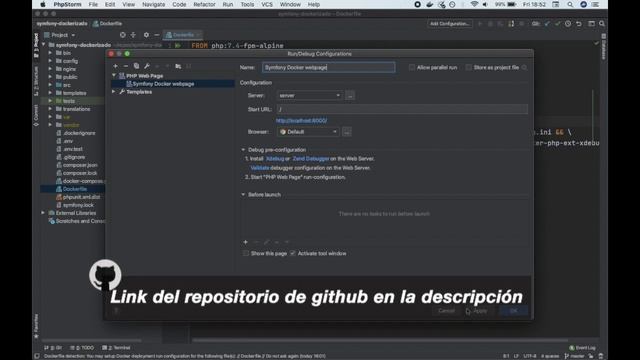This screenshot has height=360, width=640.
Task: Open the Event Log in the status bar
Action: point(582,348)
